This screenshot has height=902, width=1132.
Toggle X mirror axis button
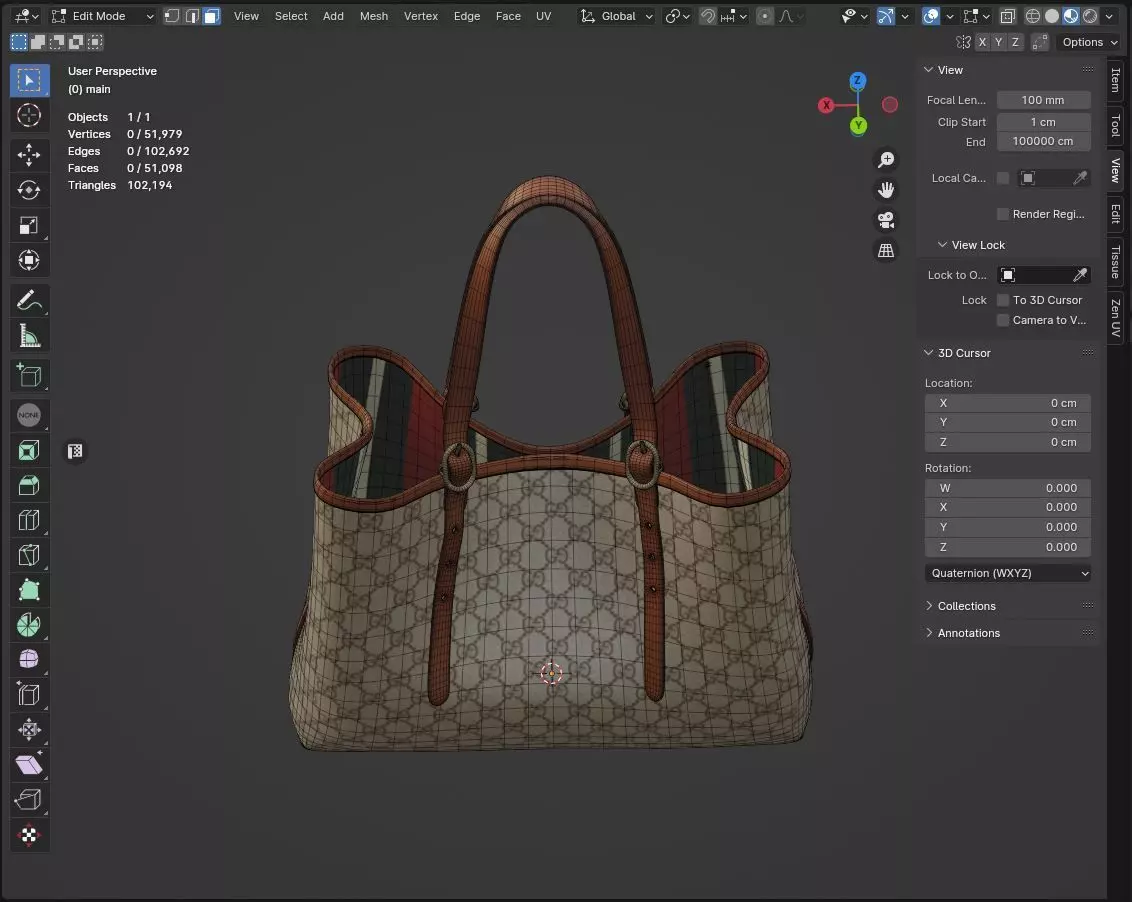click(x=982, y=42)
